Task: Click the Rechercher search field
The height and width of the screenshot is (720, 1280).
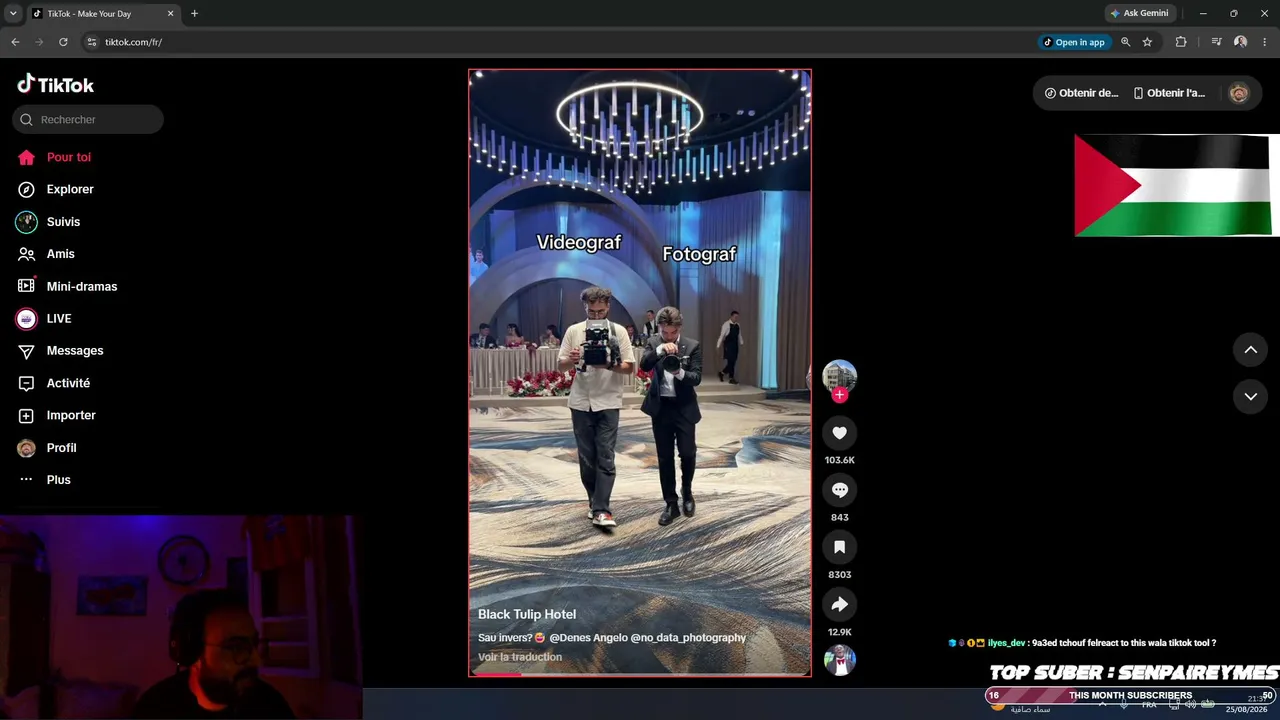Action: 88,120
